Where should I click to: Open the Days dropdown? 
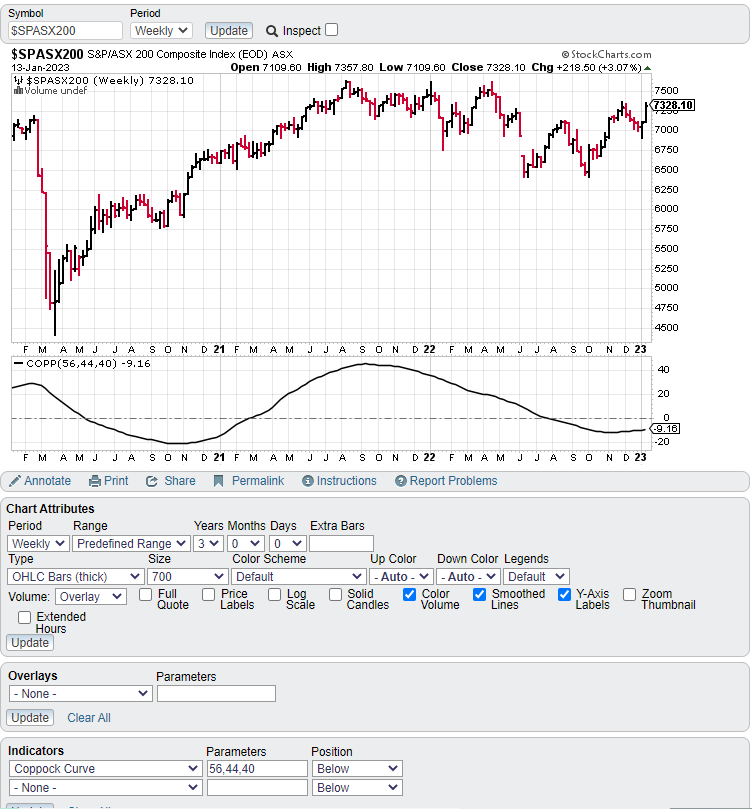(288, 543)
